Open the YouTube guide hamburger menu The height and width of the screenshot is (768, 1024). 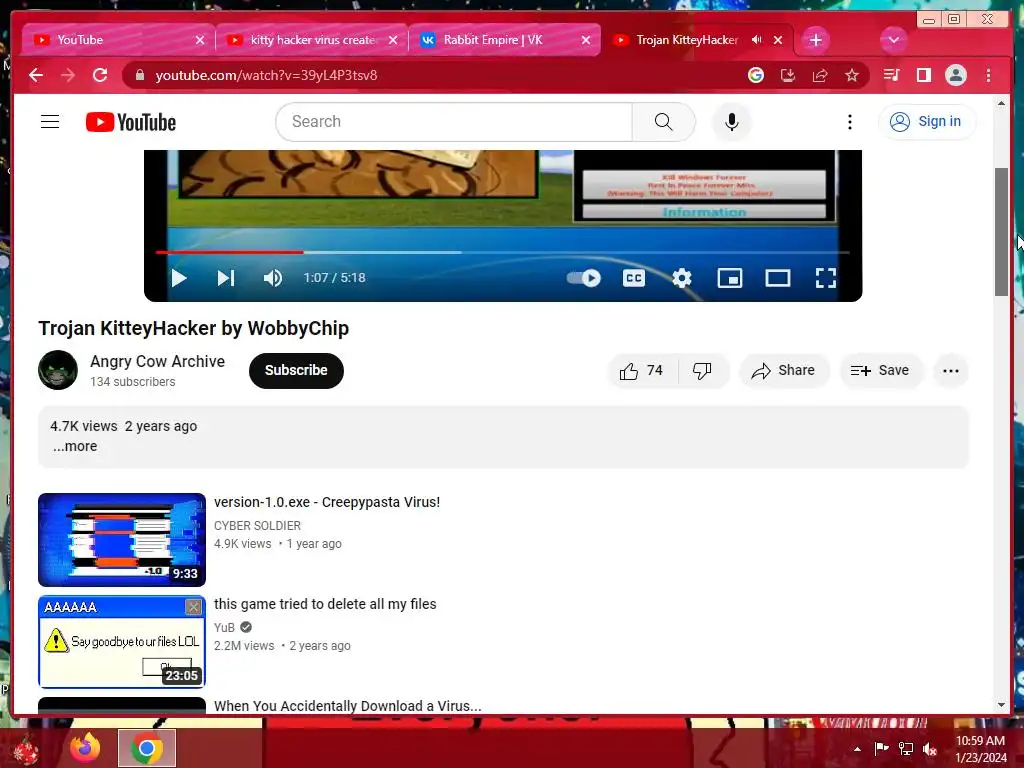coord(50,121)
